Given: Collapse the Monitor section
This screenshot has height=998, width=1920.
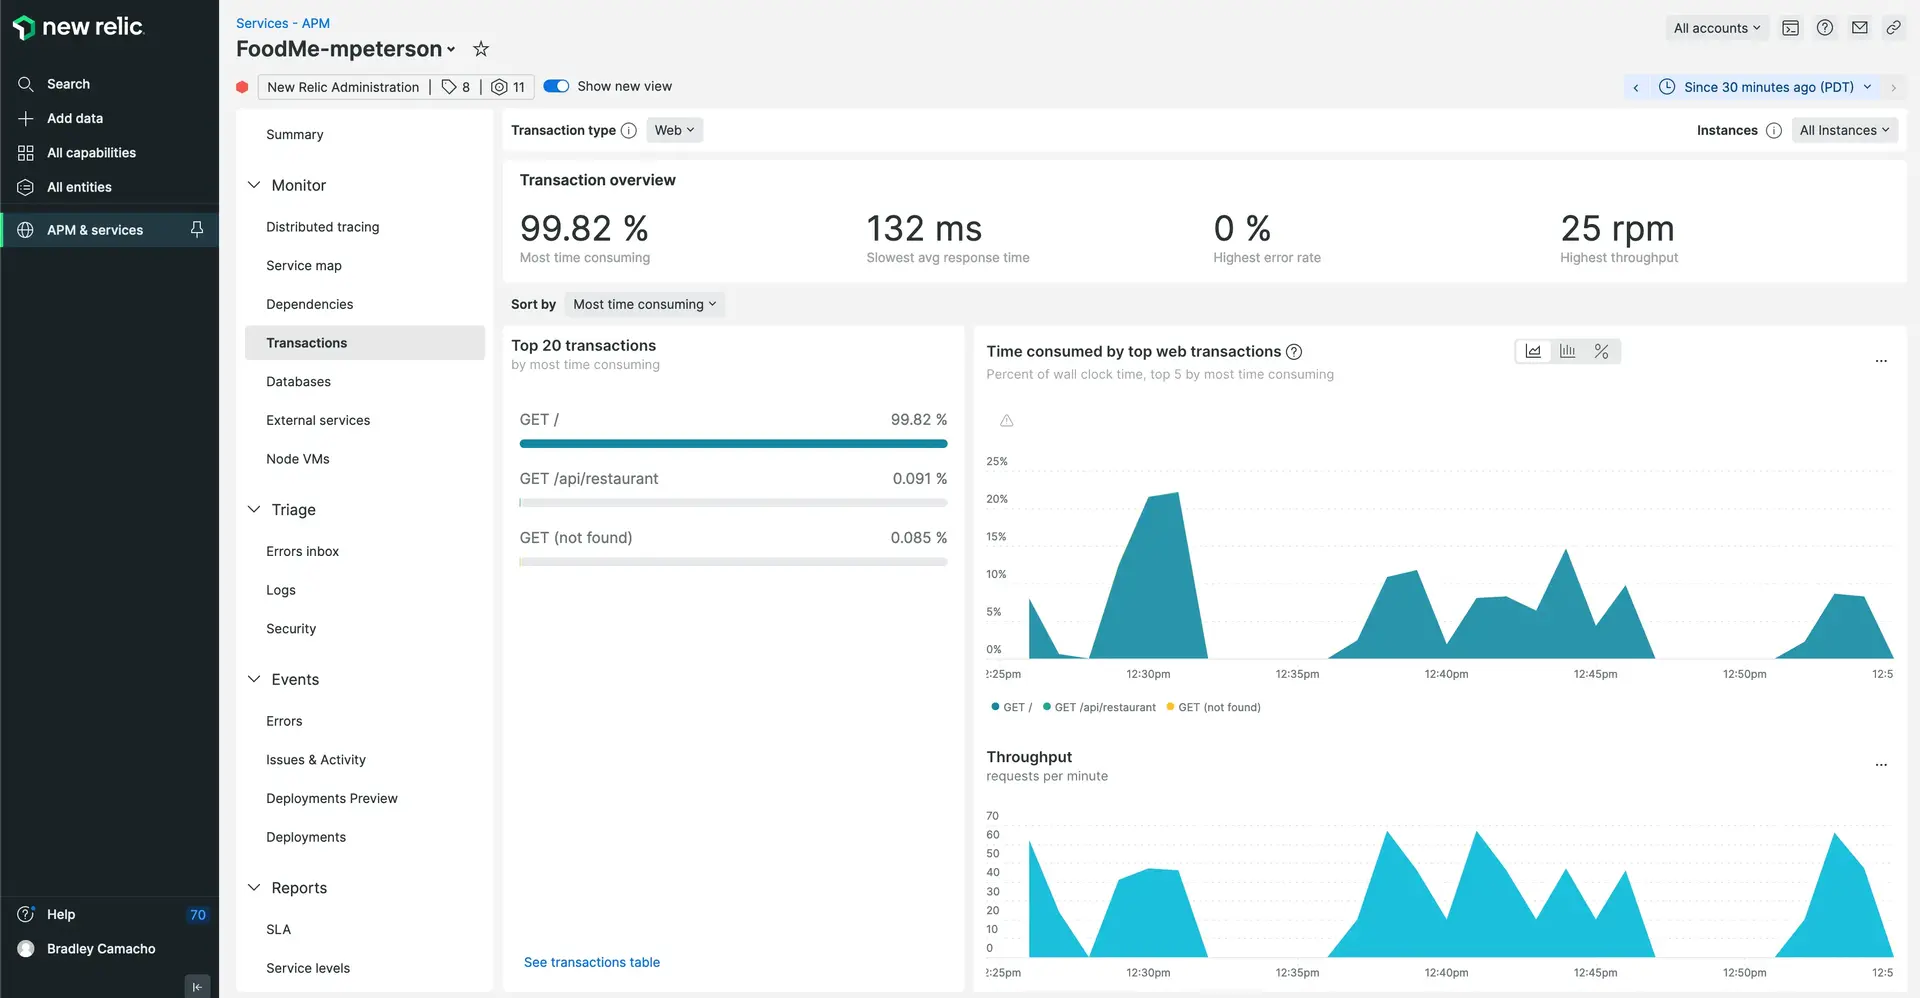Looking at the screenshot, I should point(254,185).
